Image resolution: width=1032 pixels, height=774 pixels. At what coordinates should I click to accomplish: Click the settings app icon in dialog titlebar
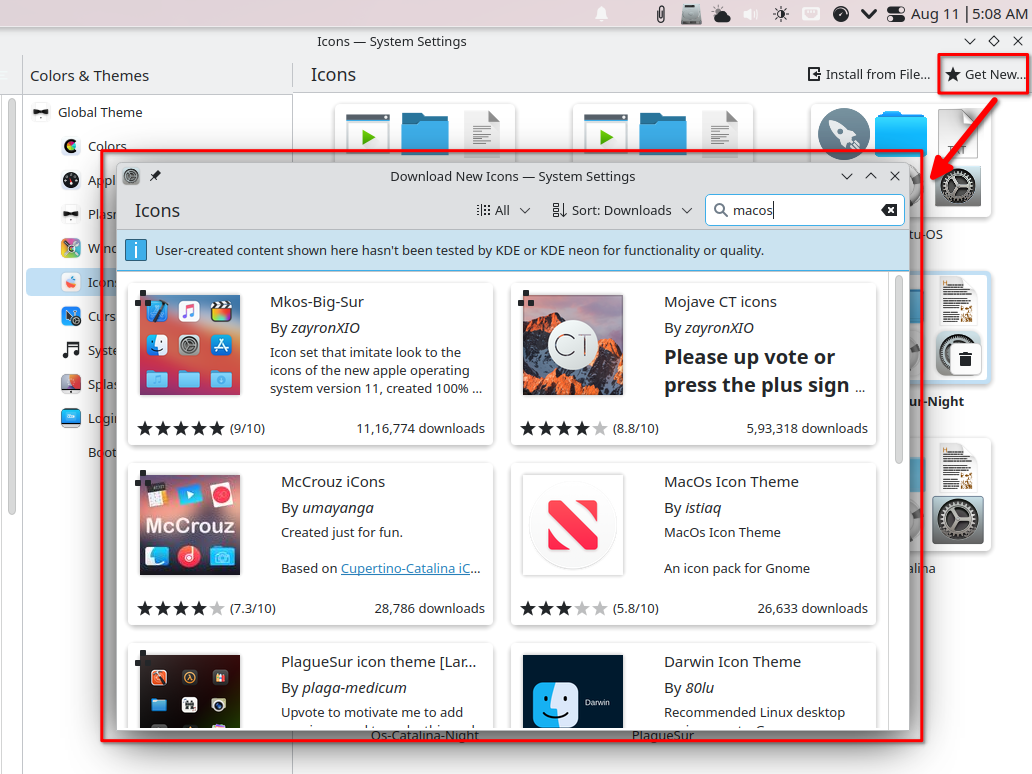(x=132, y=176)
